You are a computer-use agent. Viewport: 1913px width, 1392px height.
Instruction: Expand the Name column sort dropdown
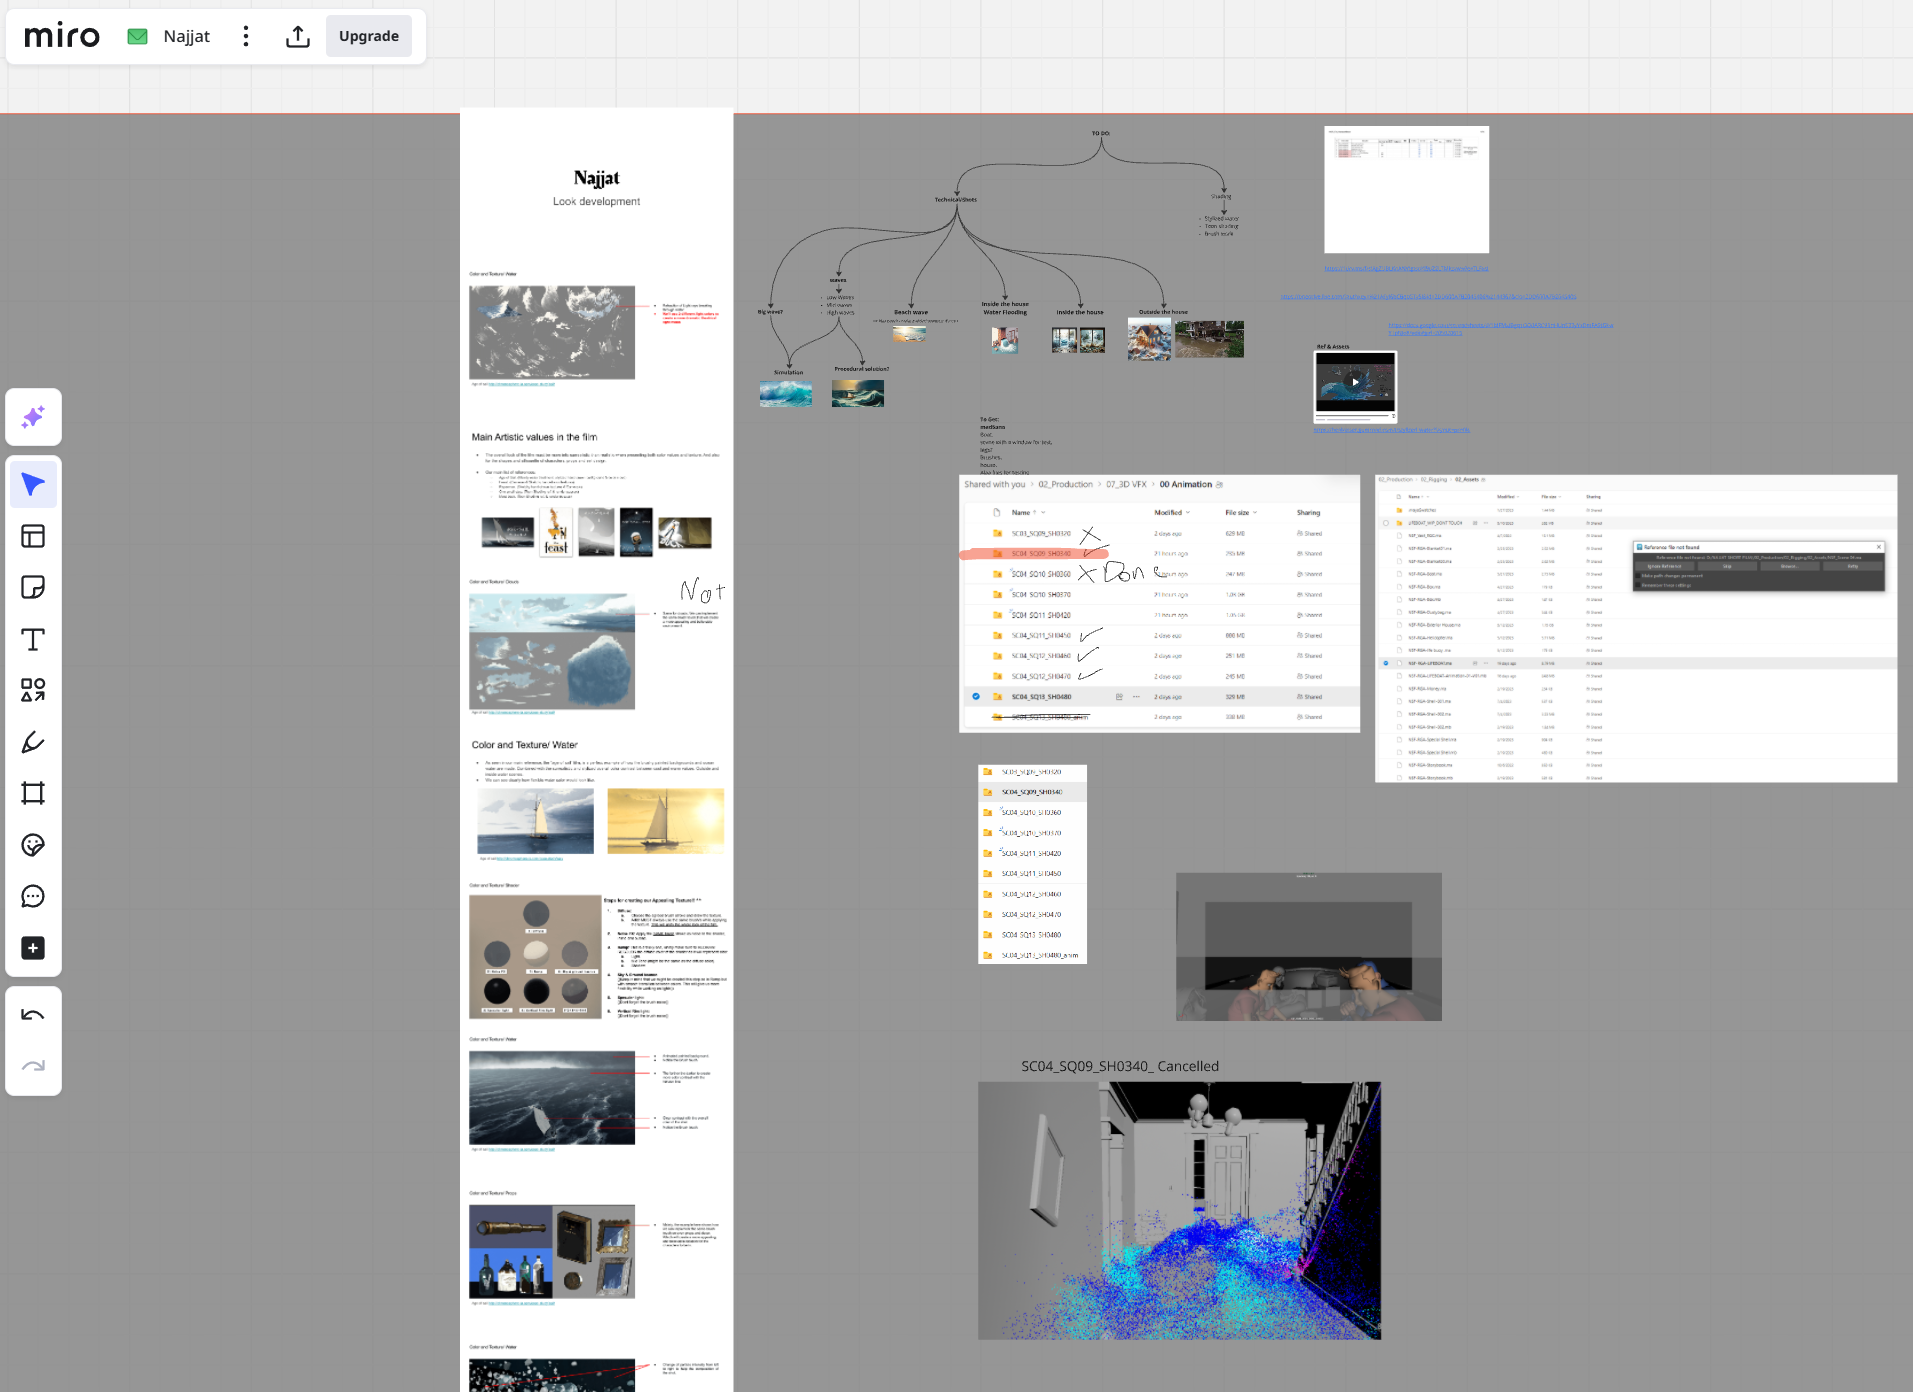(x=1043, y=513)
